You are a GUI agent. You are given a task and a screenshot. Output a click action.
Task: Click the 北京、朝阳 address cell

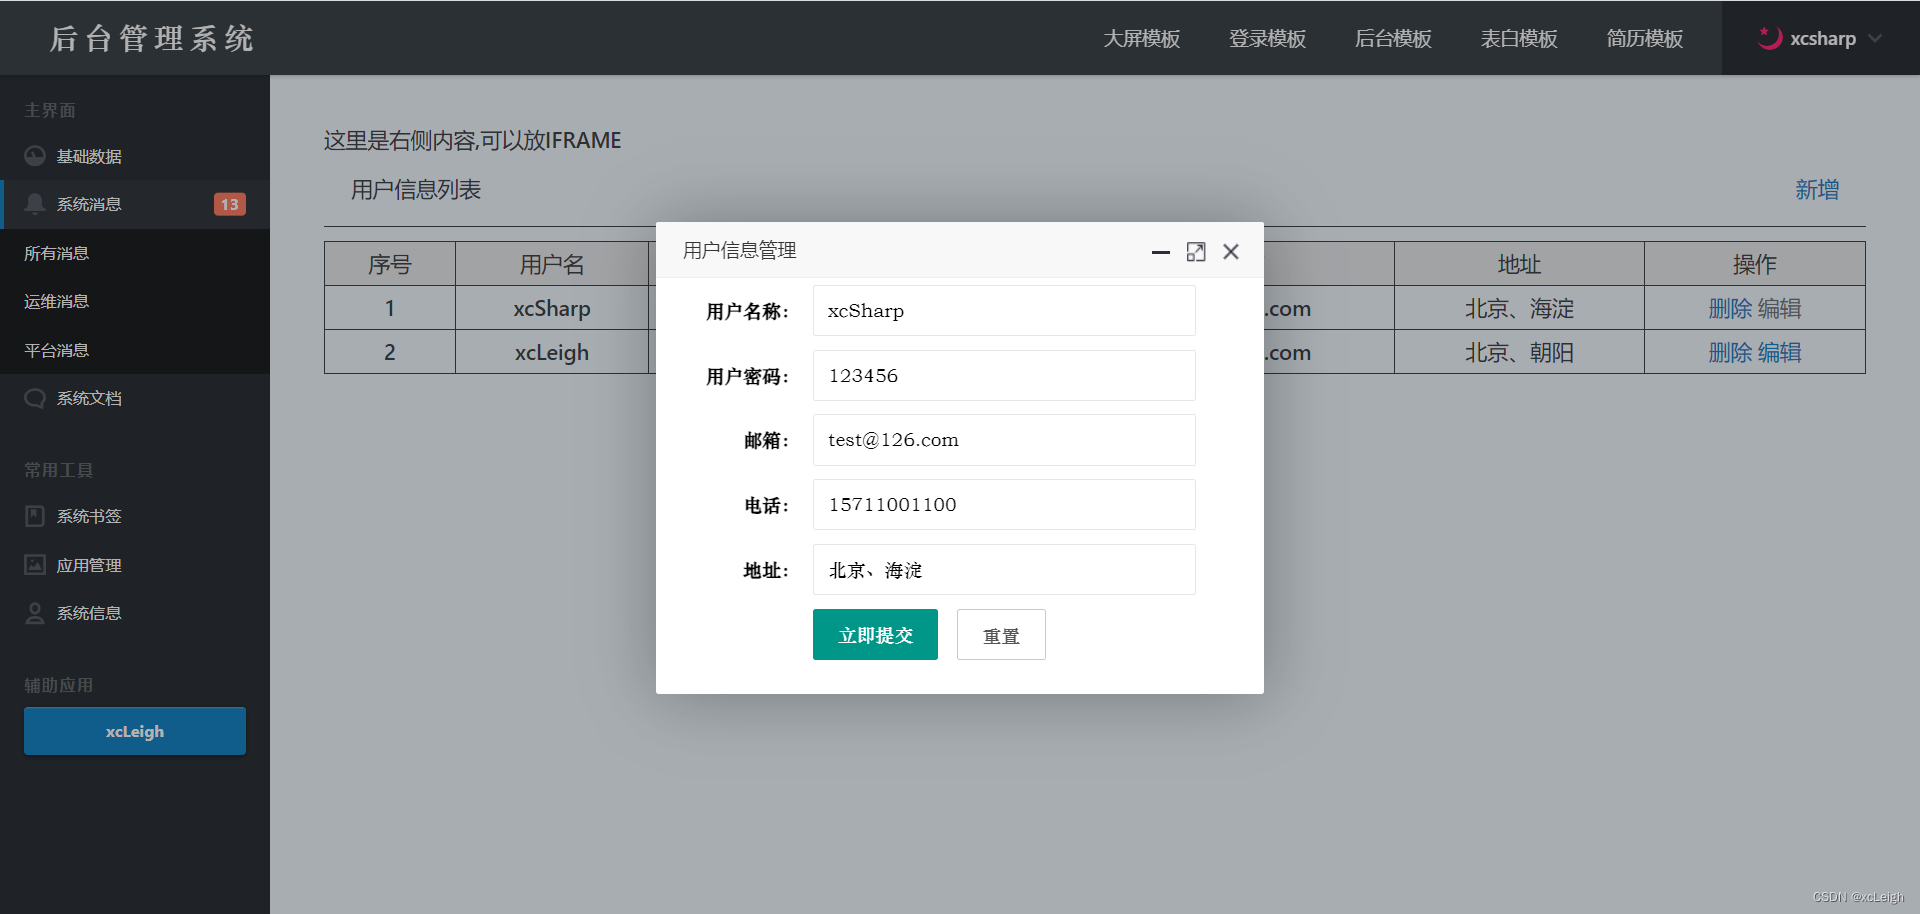click(1519, 353)
